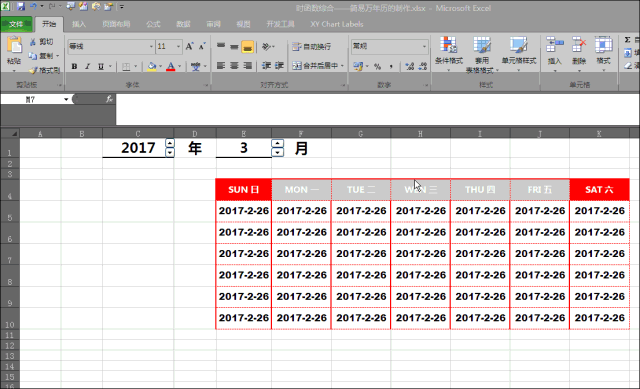Click the Select All corner button
This screenshot has width=640, height=389.
coord(10,133)
